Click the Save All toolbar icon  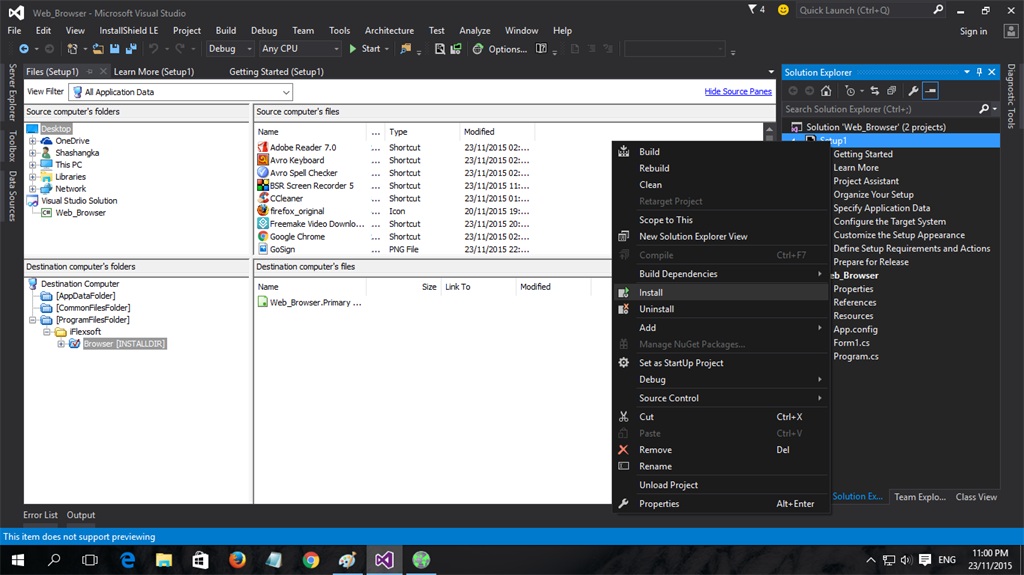click(x=131, y=48)
